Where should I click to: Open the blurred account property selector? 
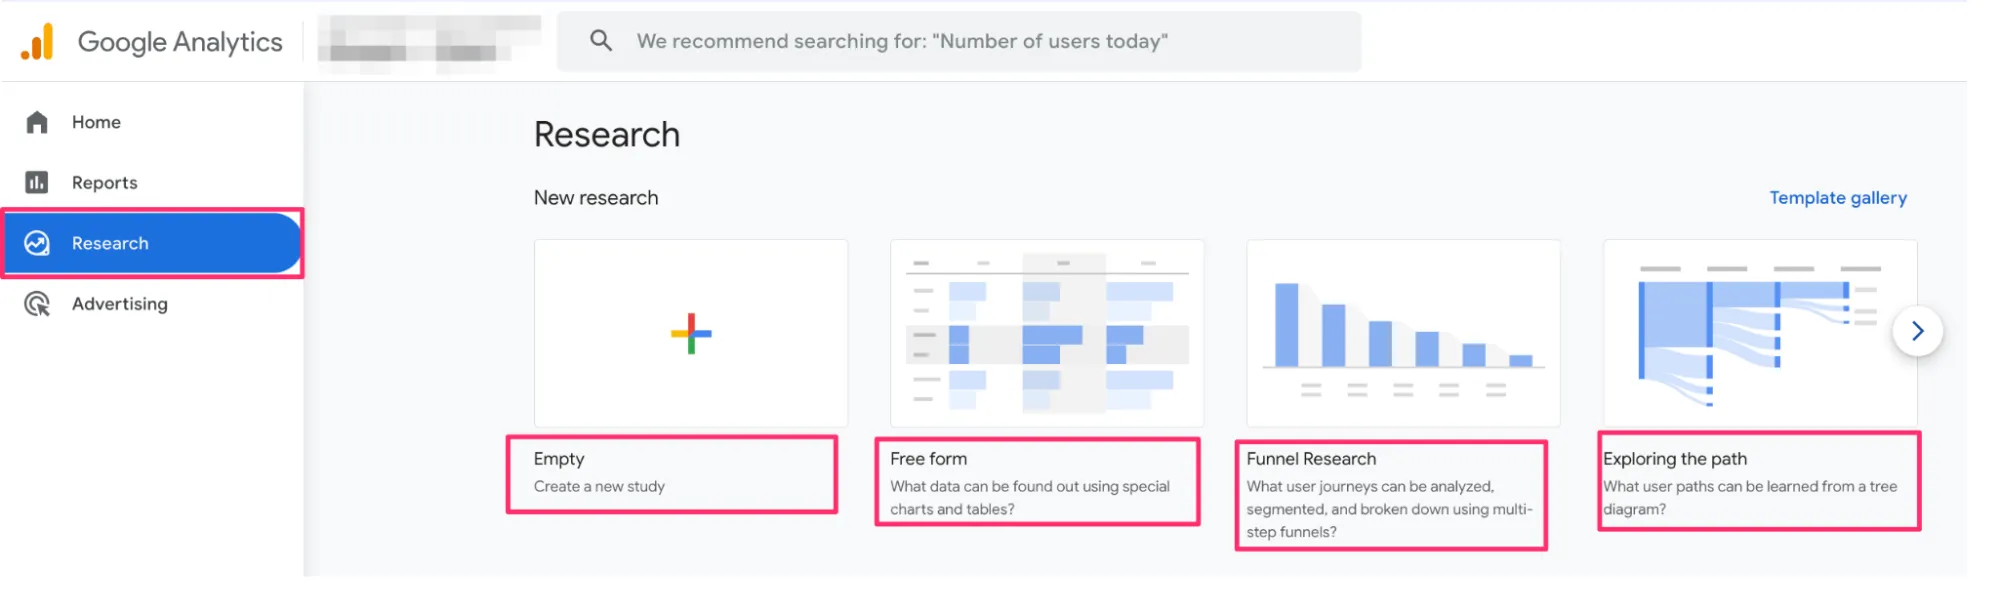tap(430, 41)
